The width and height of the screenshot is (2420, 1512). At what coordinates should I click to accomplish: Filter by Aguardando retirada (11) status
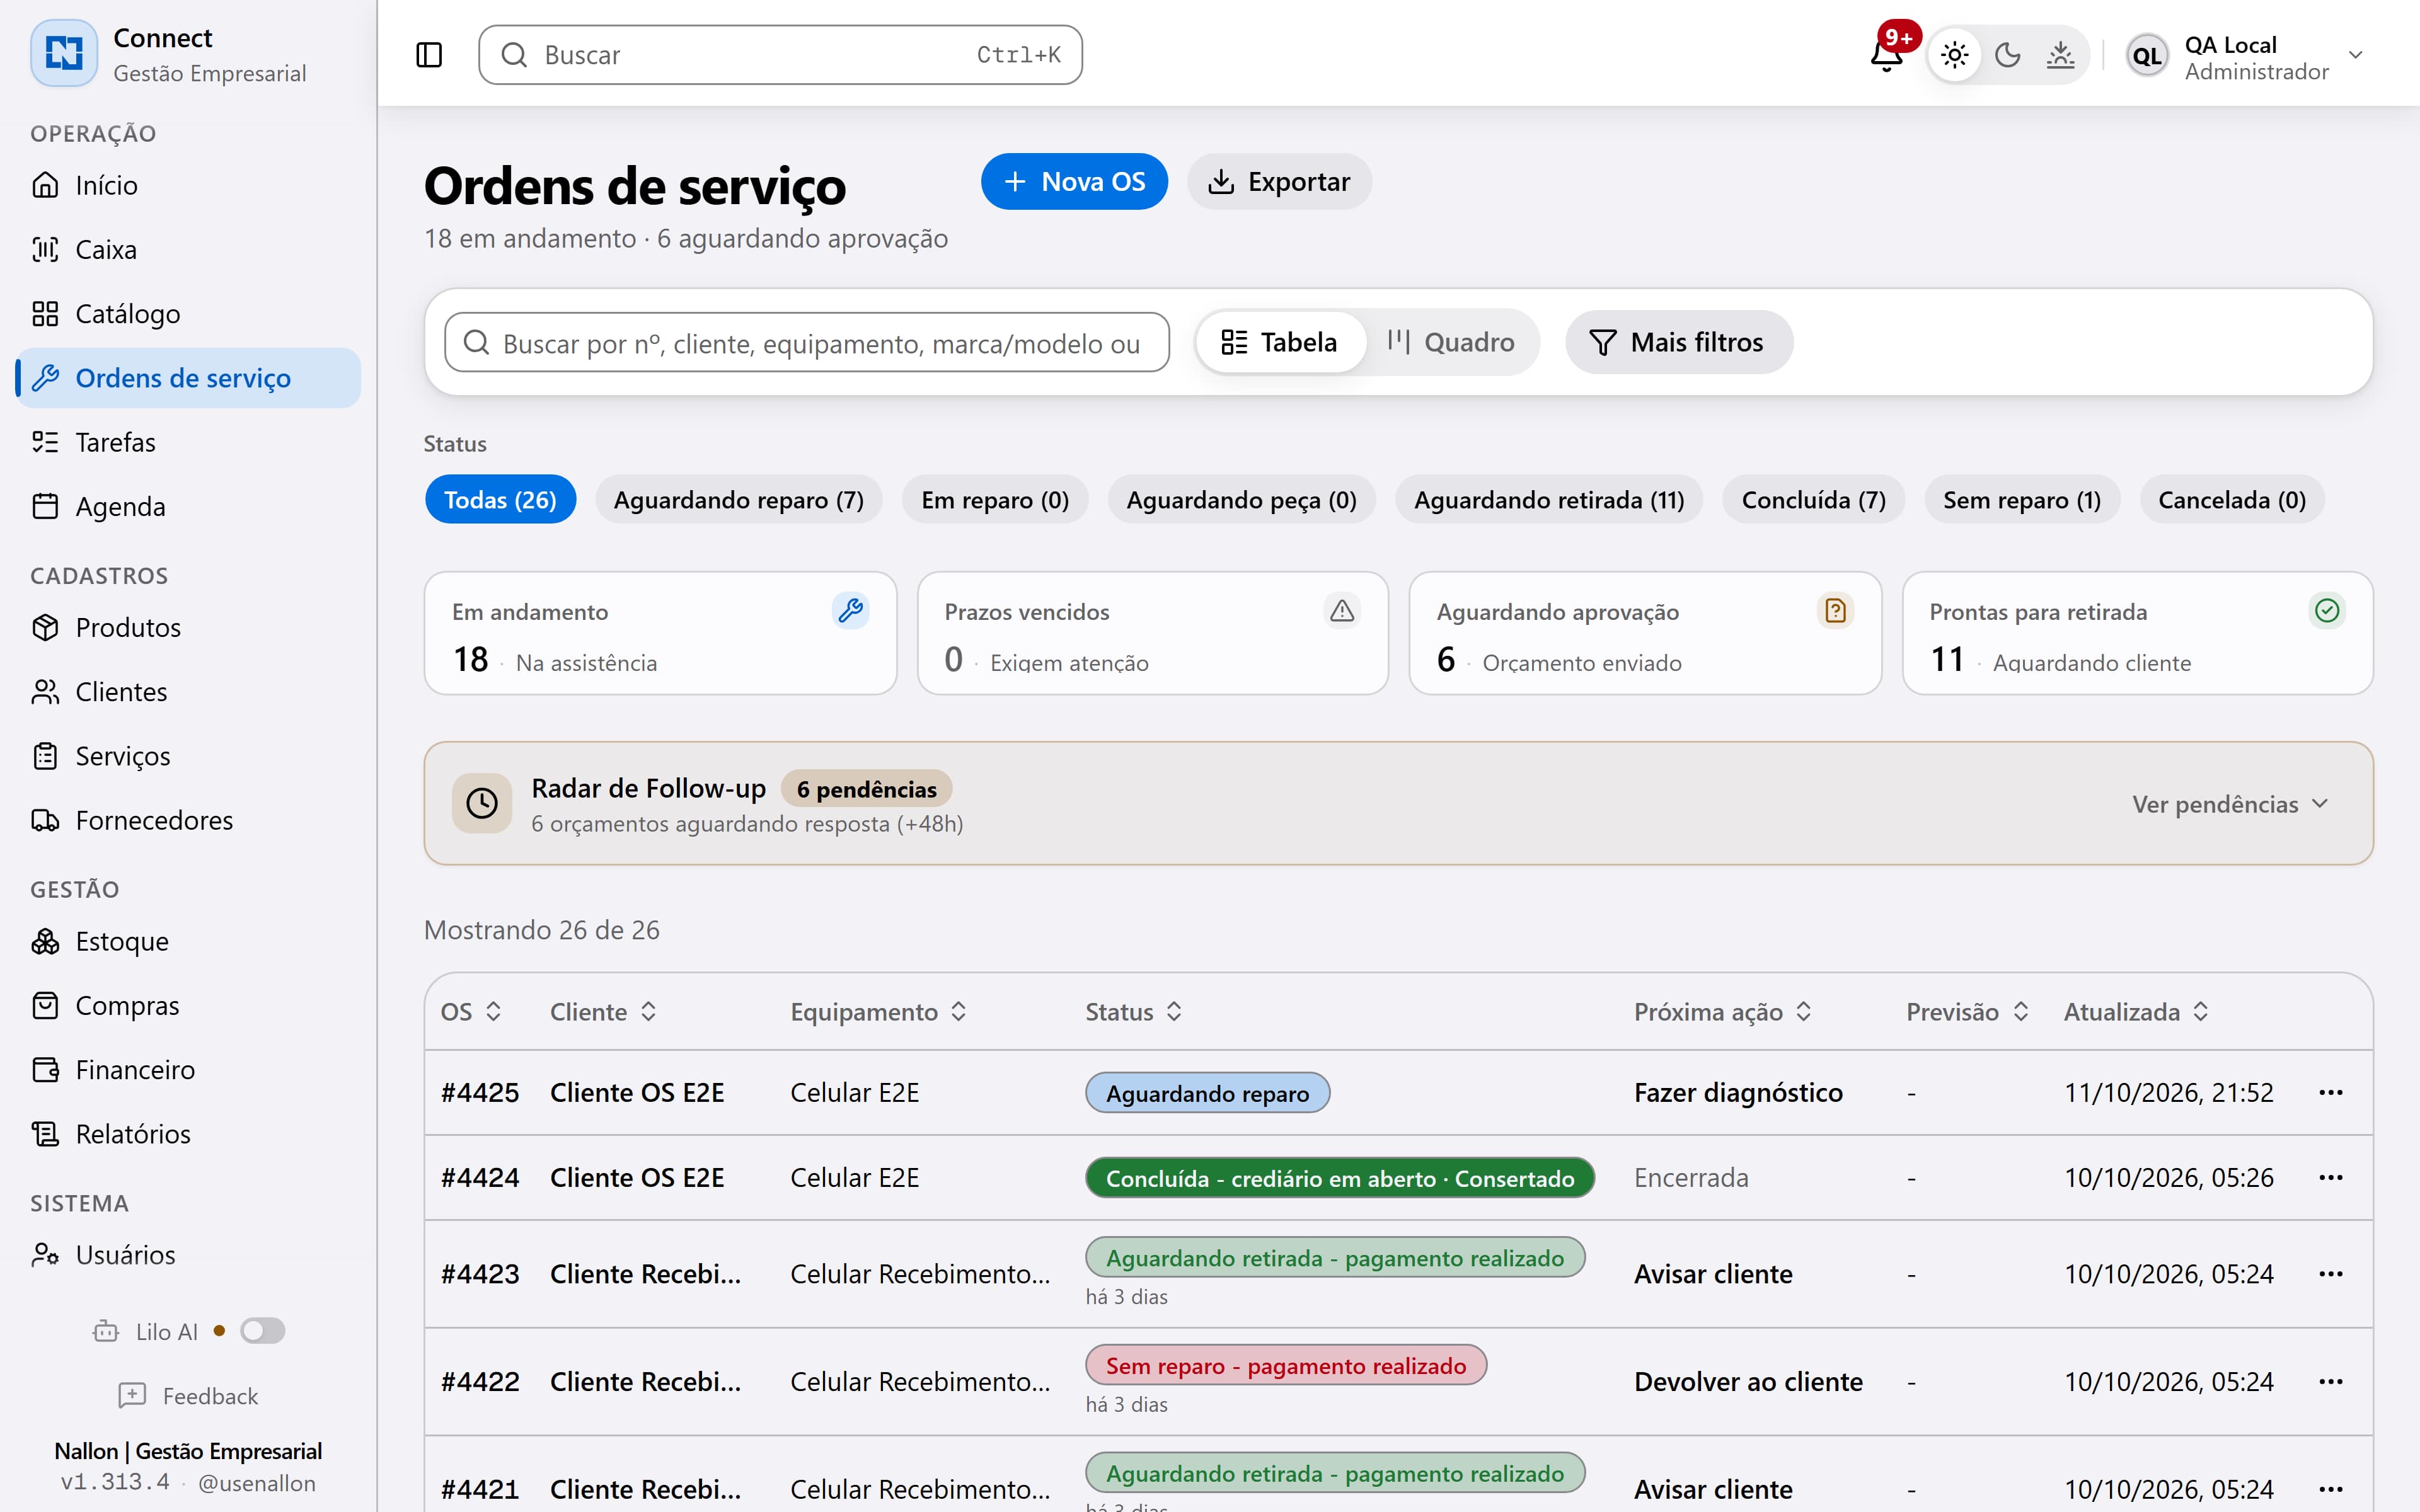click(1549, 499)
